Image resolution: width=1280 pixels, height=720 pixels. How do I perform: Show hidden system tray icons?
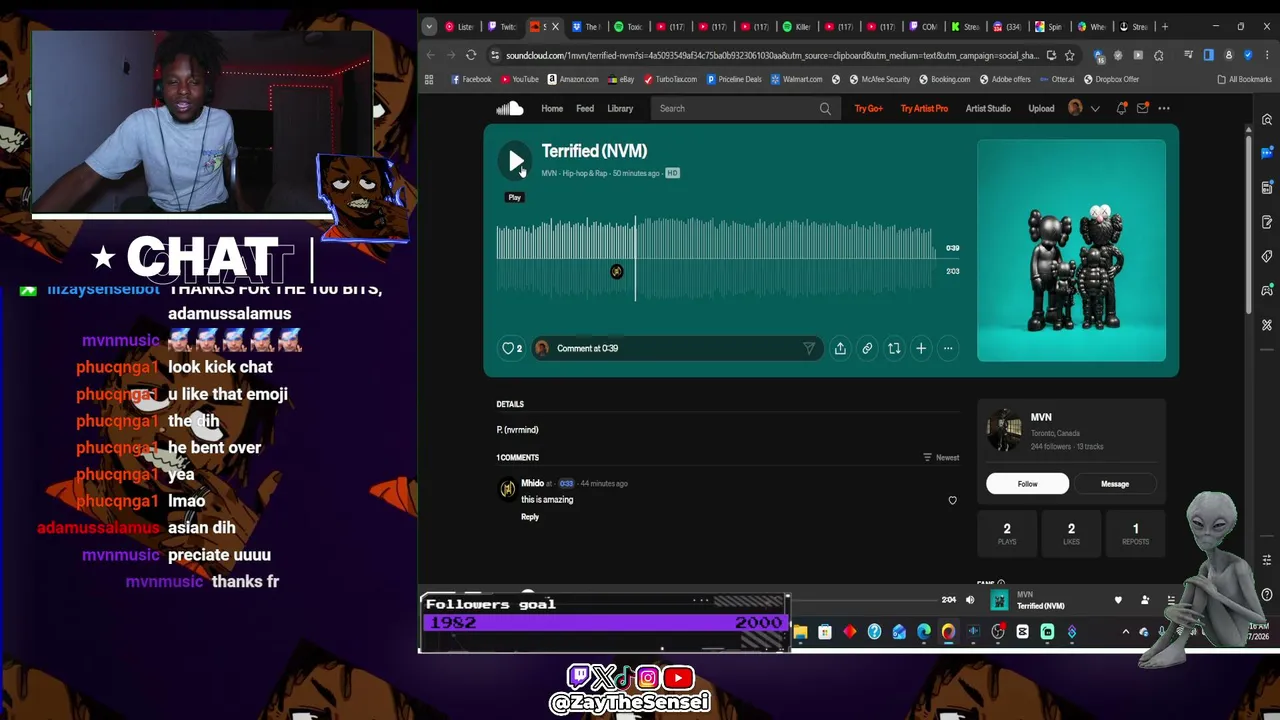pyautogui.click(x=1126, y=632)
